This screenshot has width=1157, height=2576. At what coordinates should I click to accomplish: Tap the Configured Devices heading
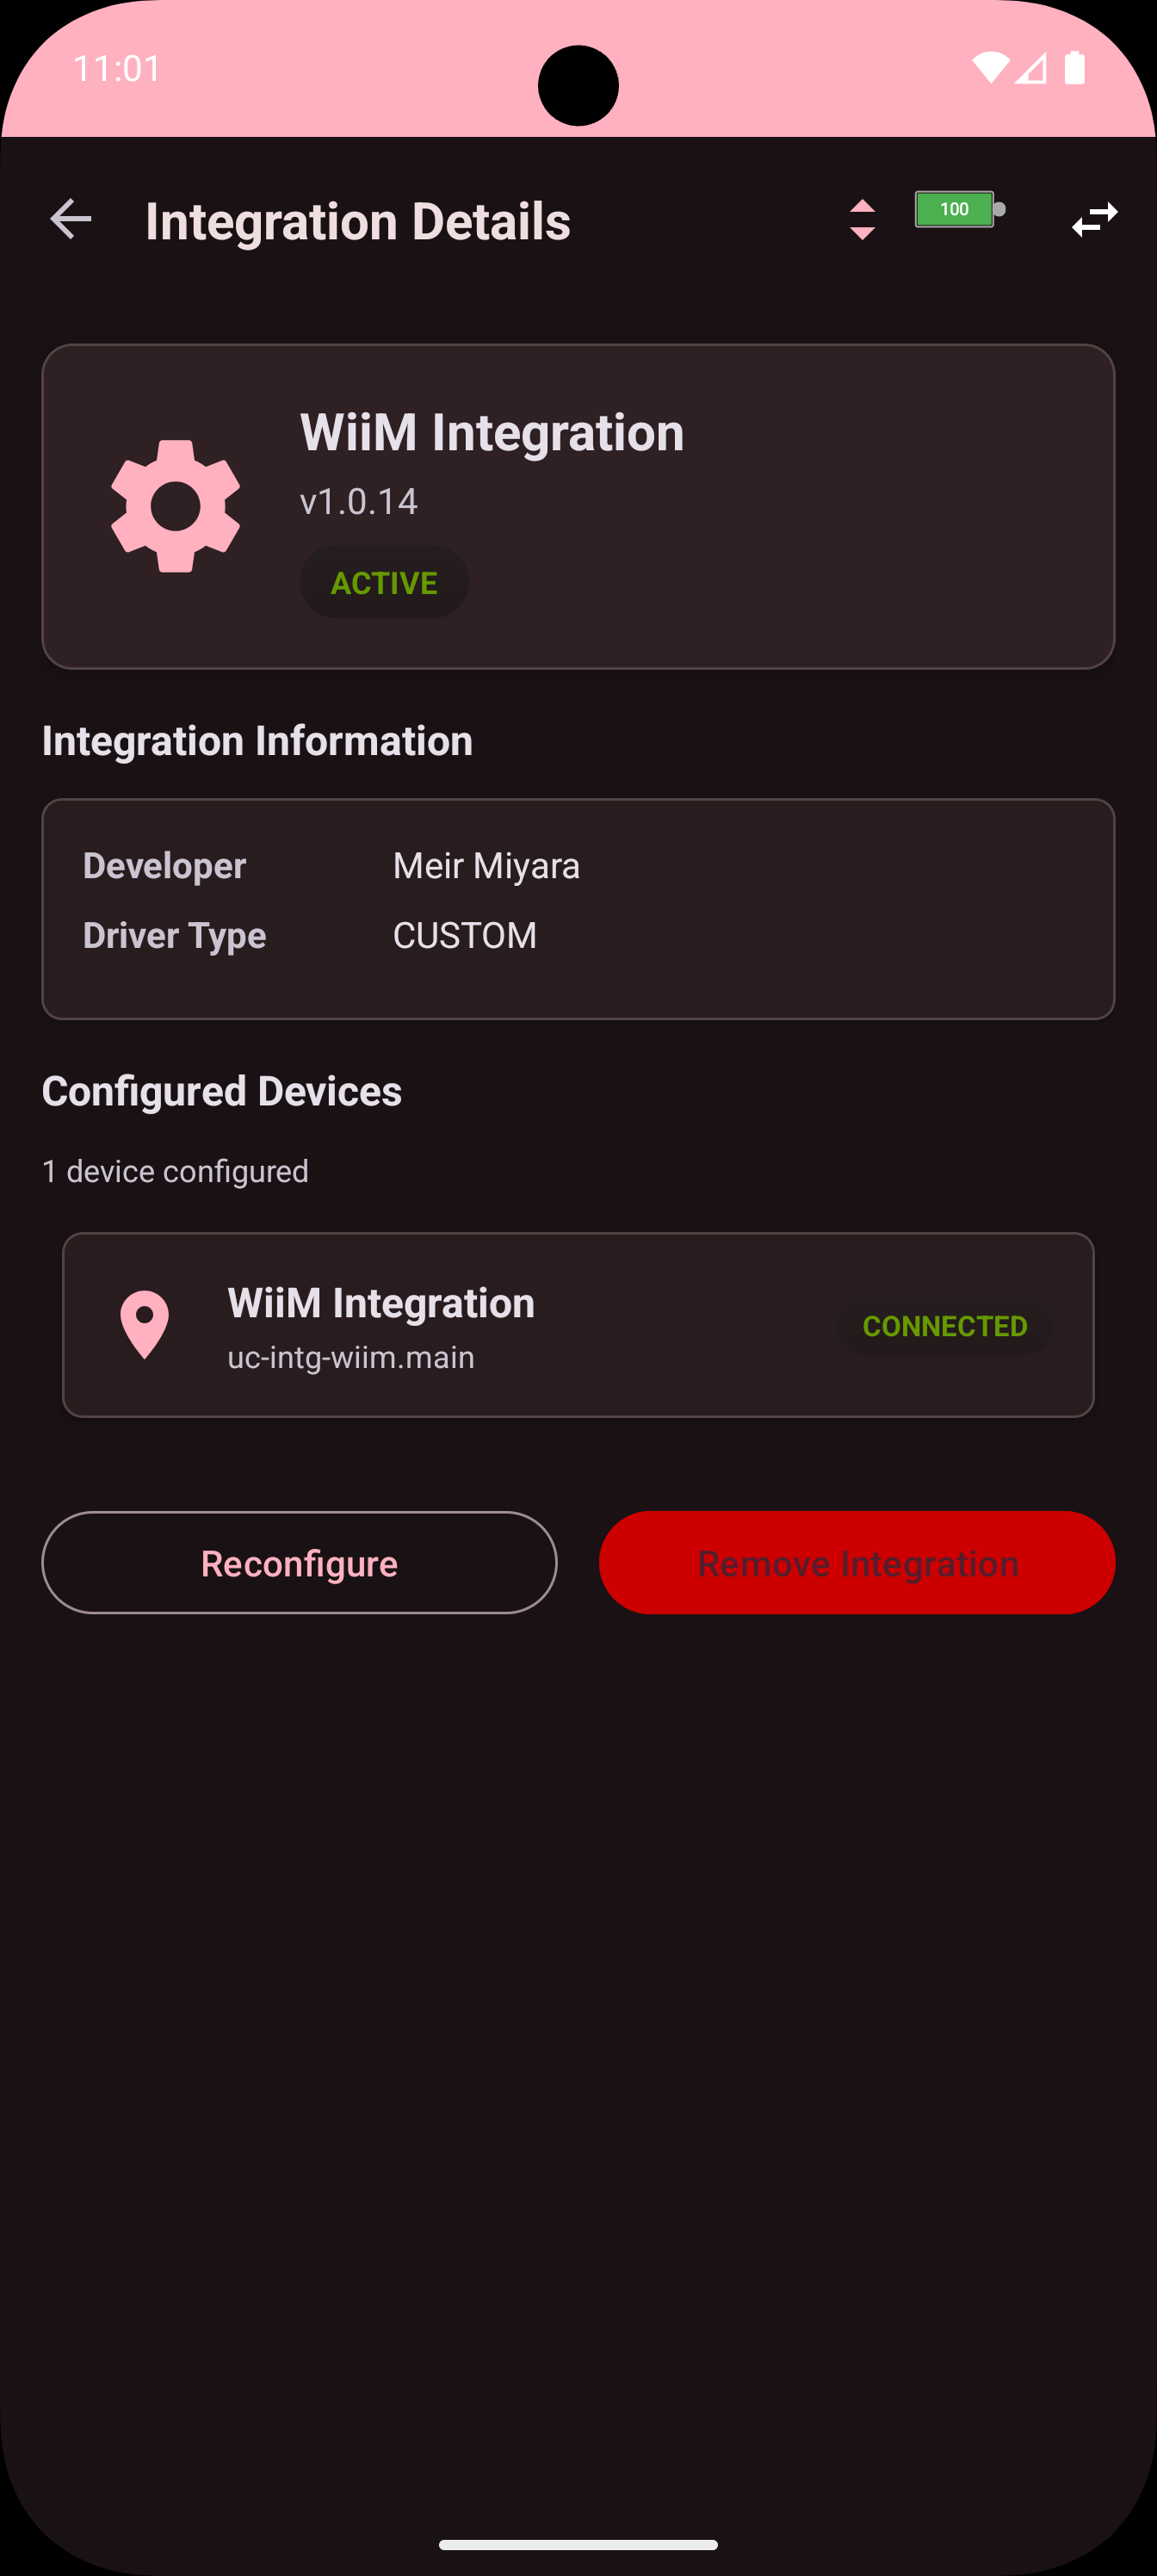tap(222, 1091)
